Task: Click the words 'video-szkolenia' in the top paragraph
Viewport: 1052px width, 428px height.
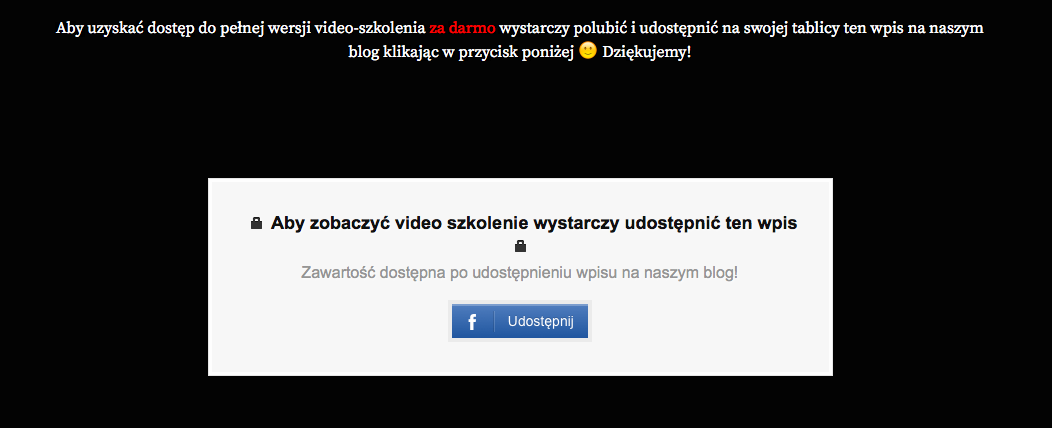Action: [373, 27]
